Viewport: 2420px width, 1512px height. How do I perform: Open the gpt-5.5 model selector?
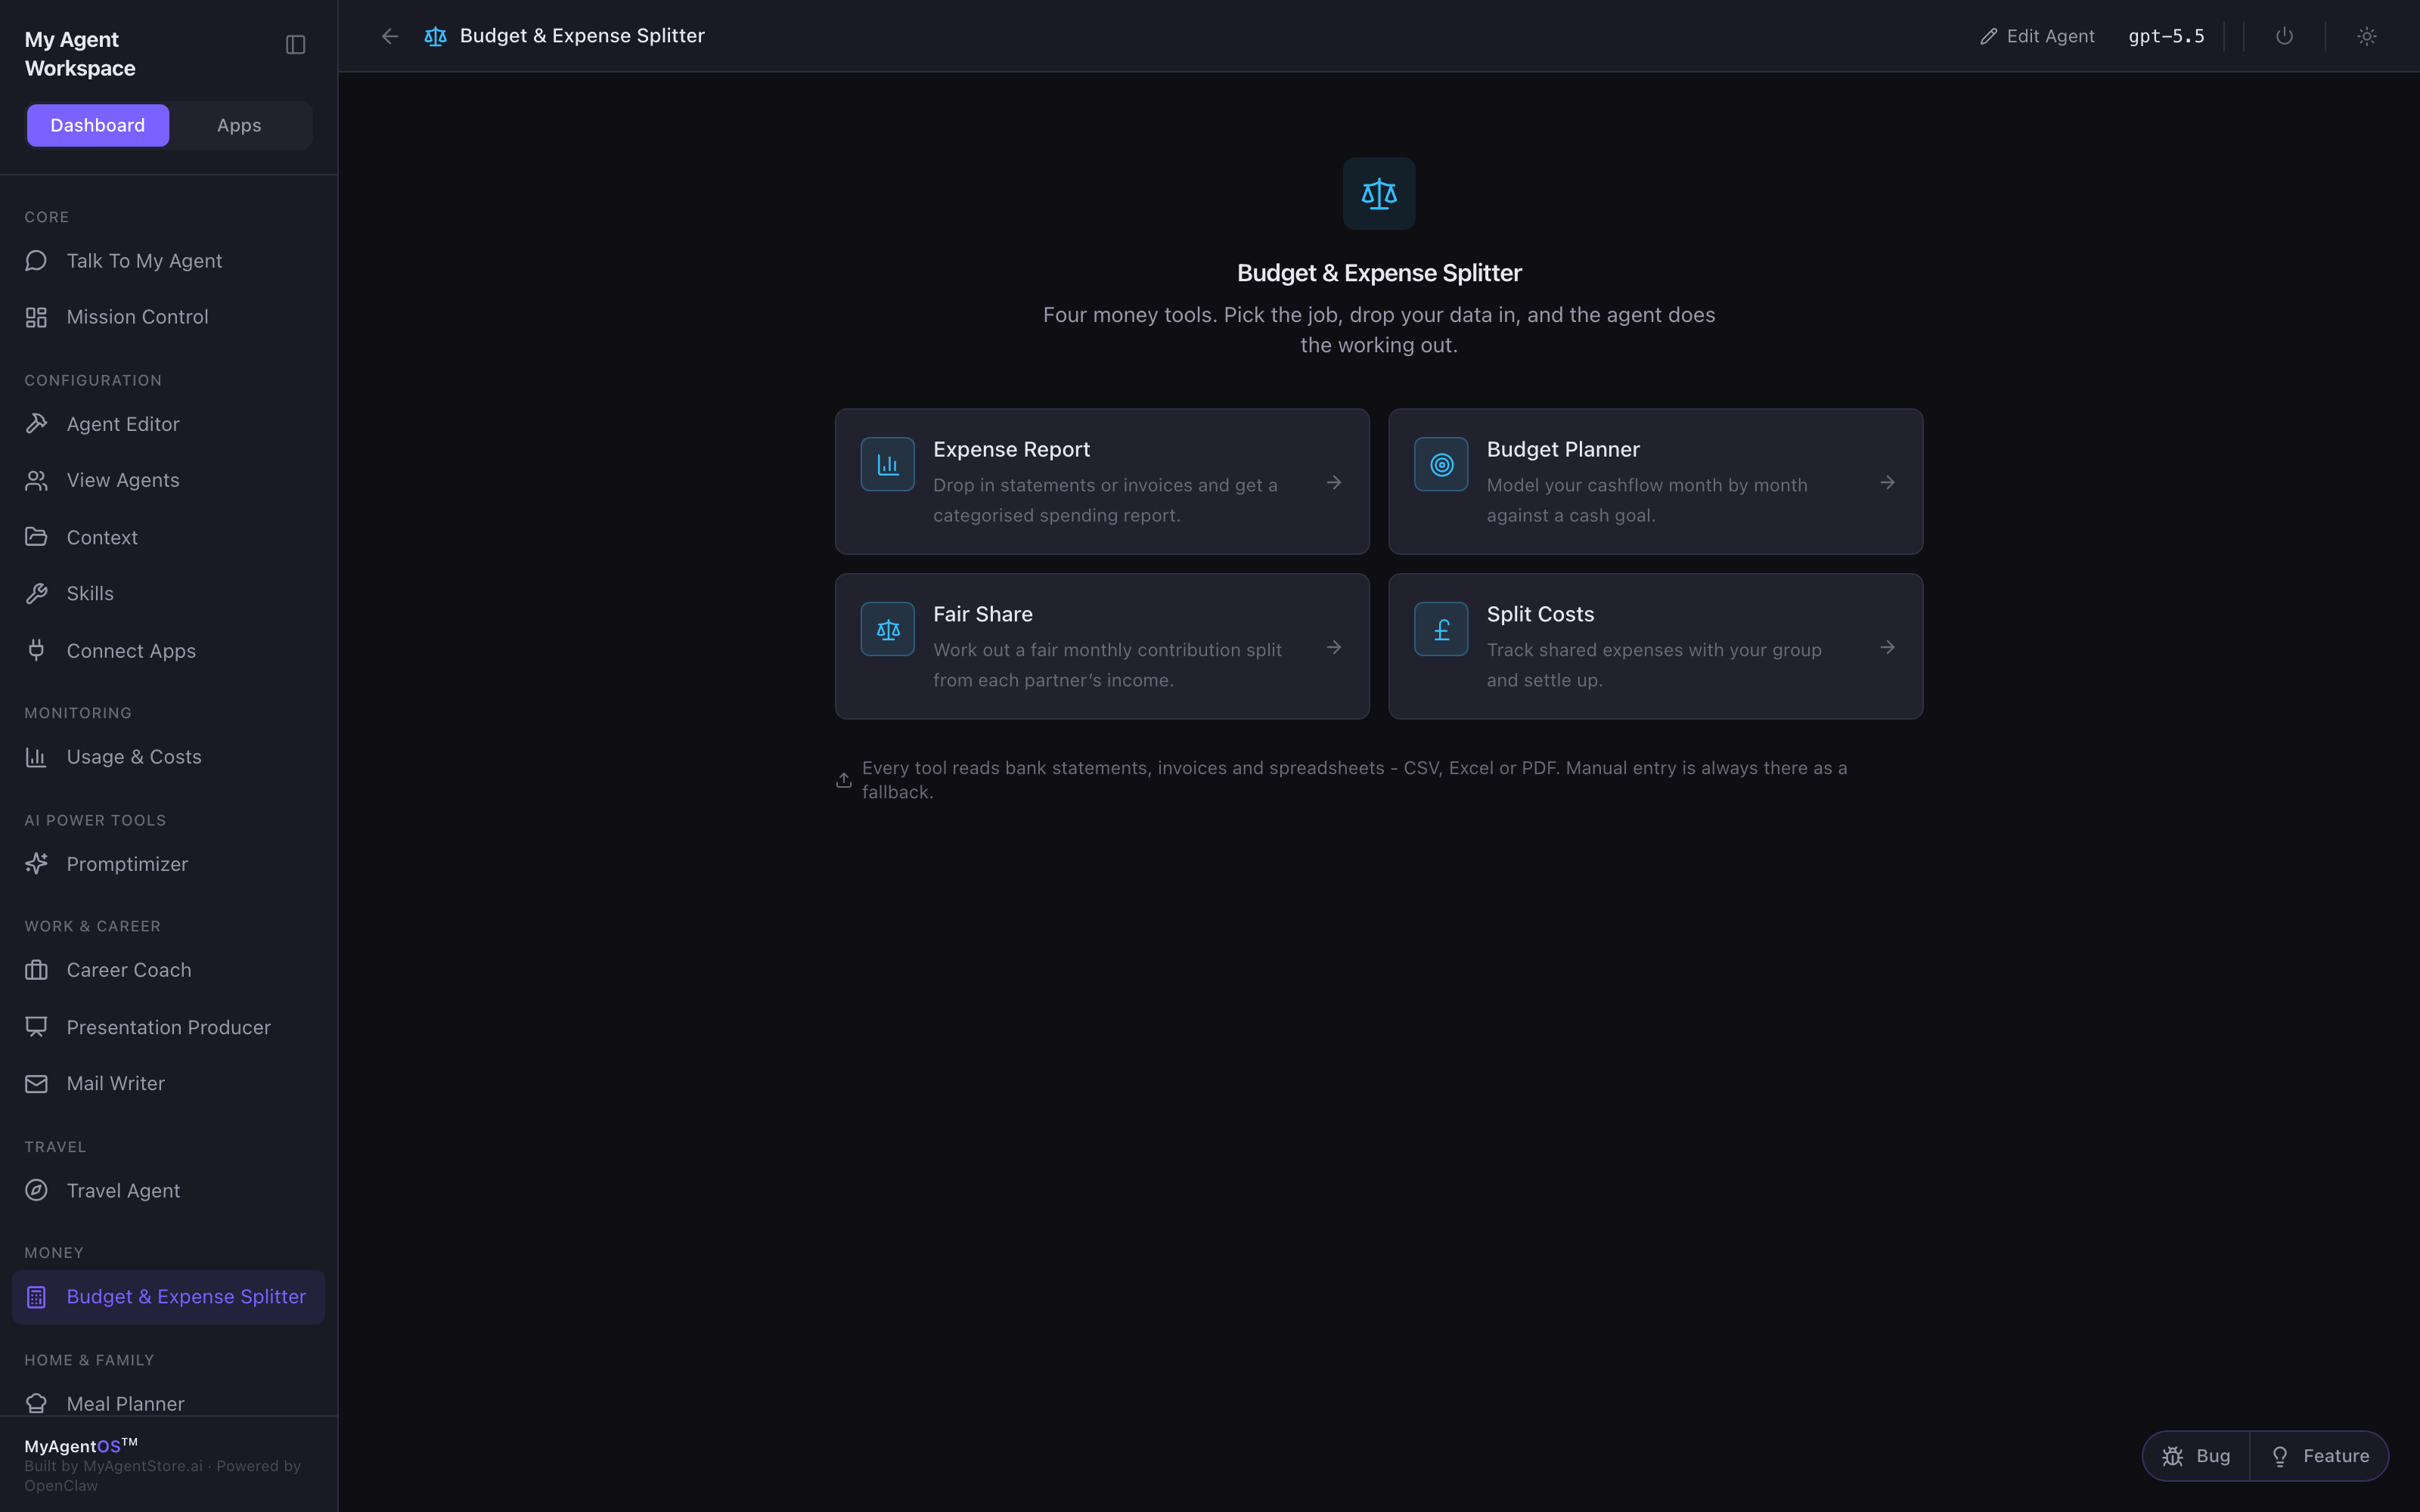2166,36
